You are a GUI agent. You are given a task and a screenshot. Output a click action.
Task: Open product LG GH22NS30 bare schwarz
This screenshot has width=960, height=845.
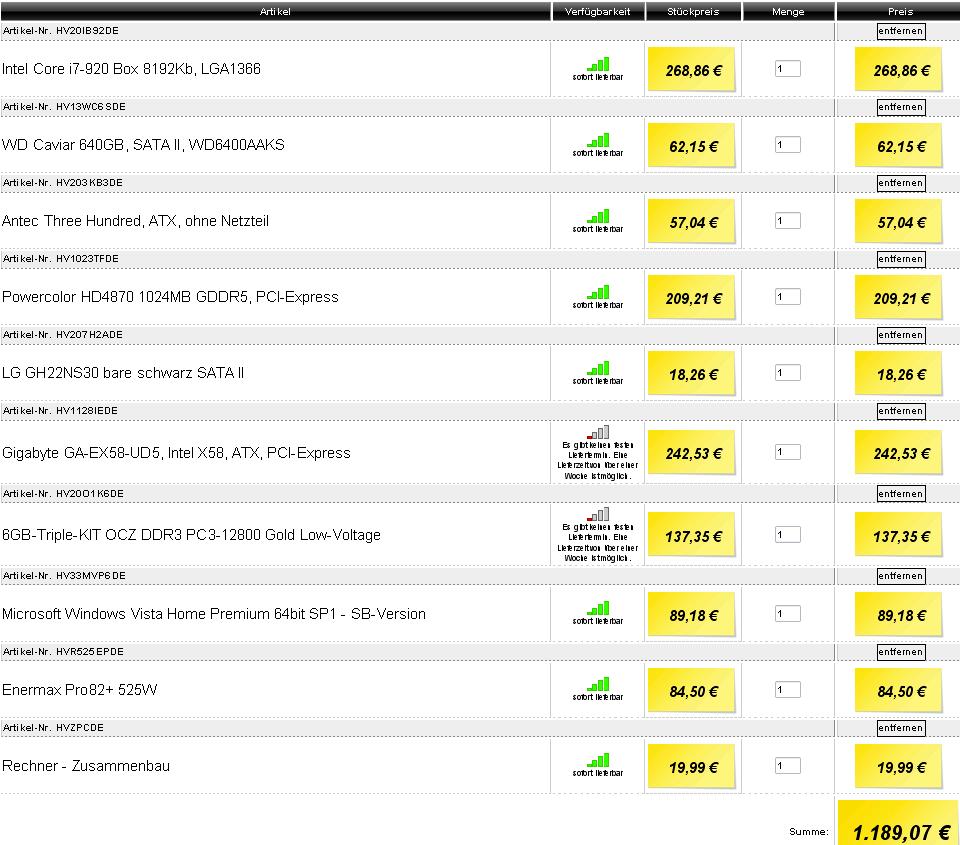click(123, 372)
